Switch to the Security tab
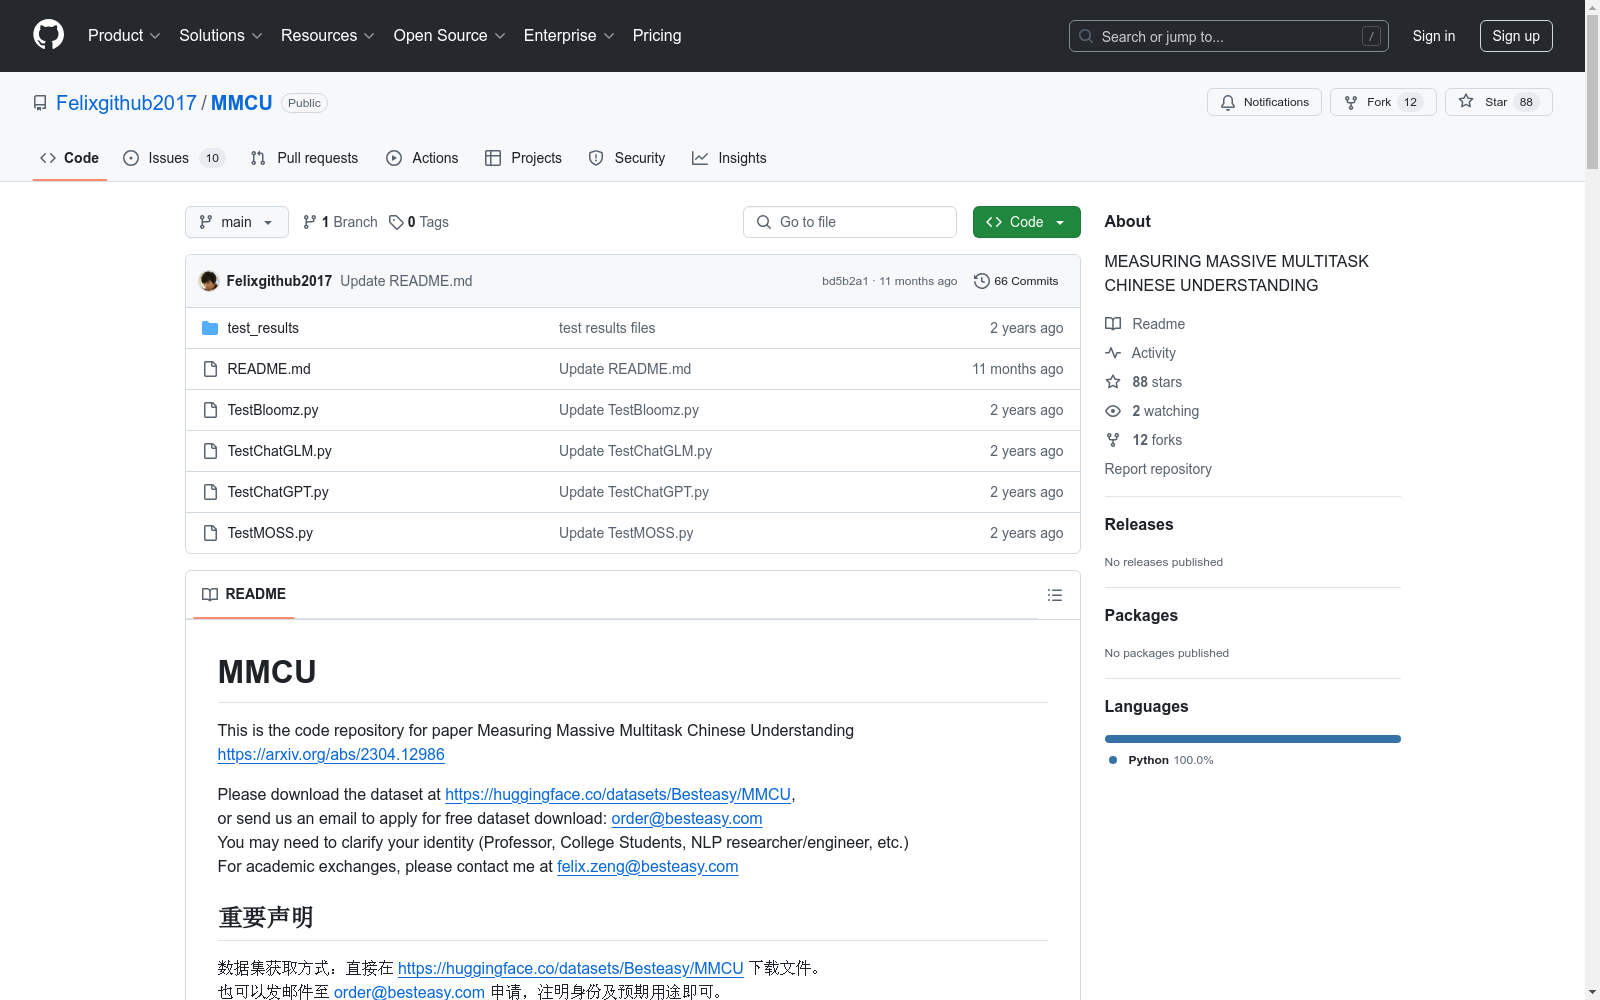 pos(627,158)
